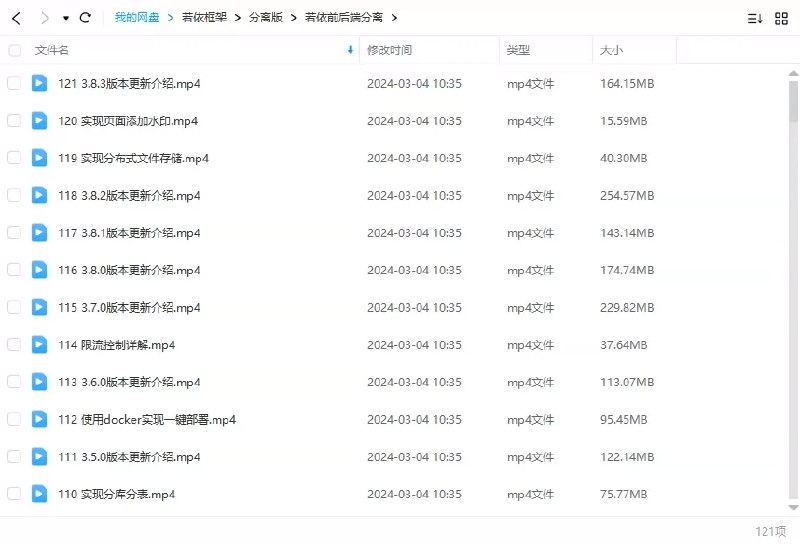Open the navigation history dropdown arrow
Viewport: 800px width, 545px height.
66,18
